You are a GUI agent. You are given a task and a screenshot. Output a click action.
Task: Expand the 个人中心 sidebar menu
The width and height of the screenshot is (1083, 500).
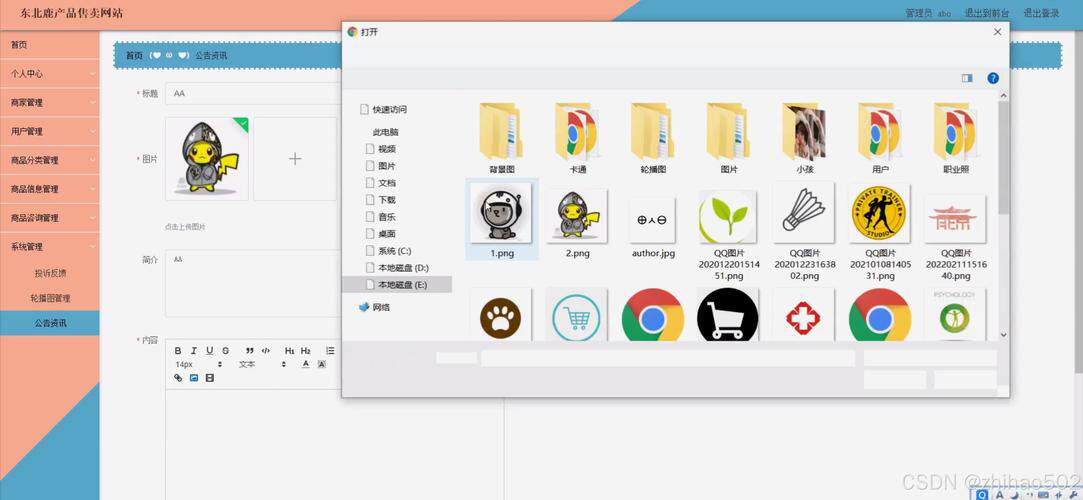pos(50,73)
